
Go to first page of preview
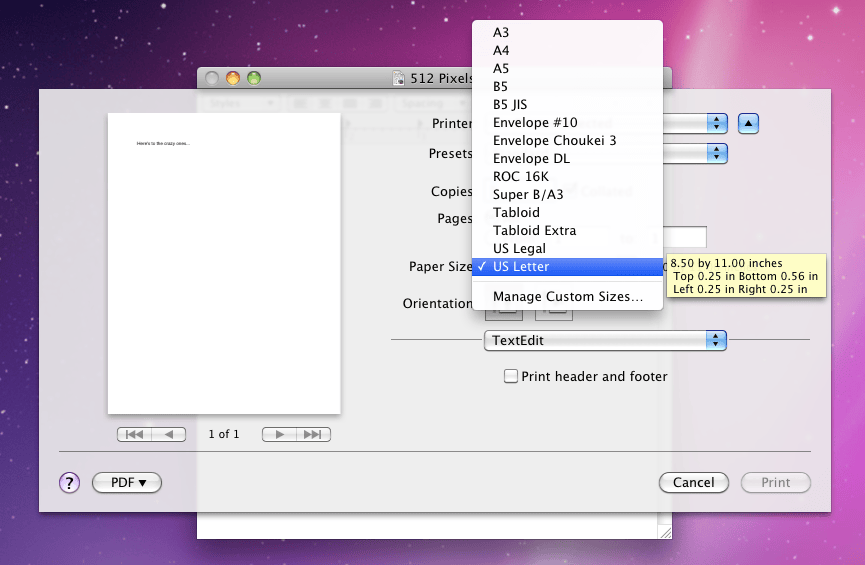(x=134, y=434)
